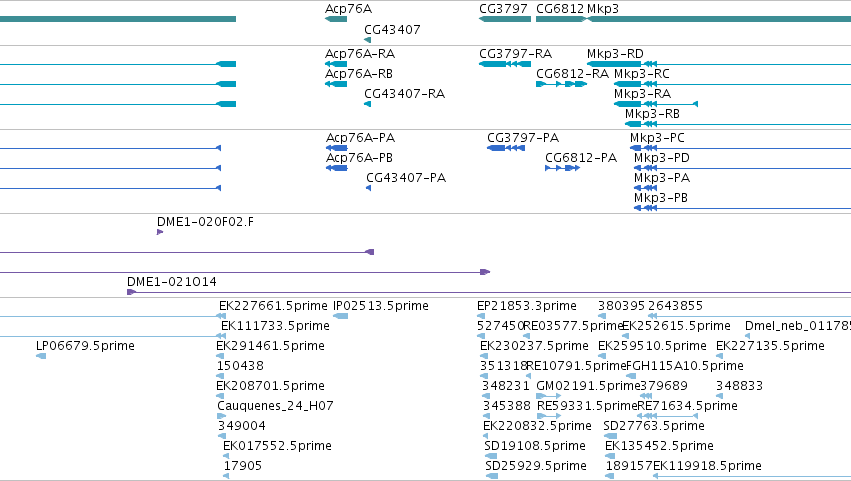Viewport: 851px width, 481px height.
Task: Click the Mkp3-PD label
Action: (x=662, y=158)
